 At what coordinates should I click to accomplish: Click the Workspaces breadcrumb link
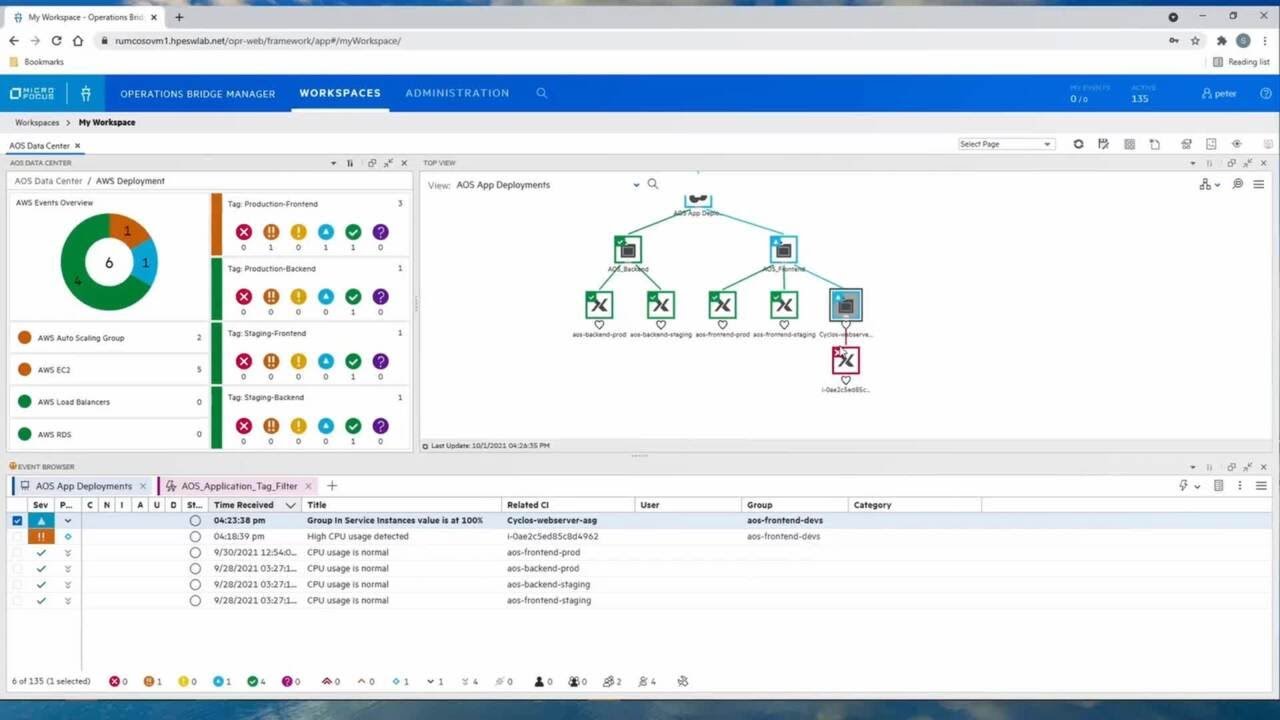(x=37, y=122)
